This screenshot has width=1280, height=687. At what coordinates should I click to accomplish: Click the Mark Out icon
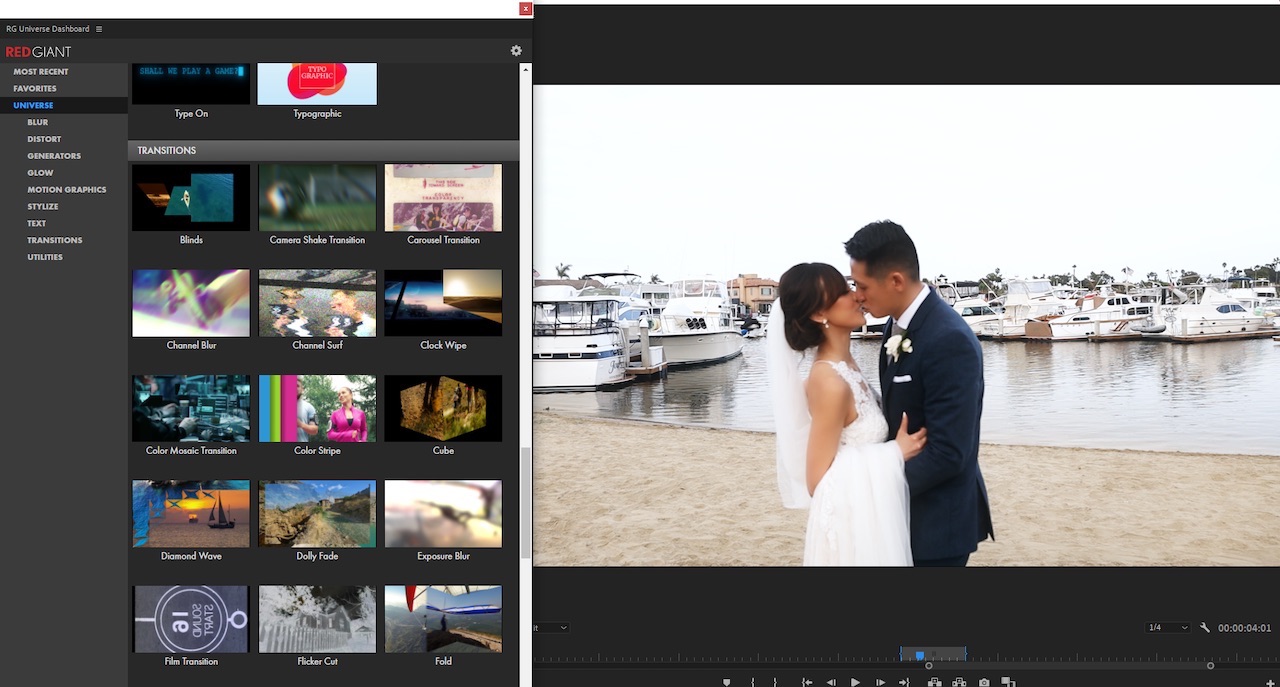(x=775, y=681)
